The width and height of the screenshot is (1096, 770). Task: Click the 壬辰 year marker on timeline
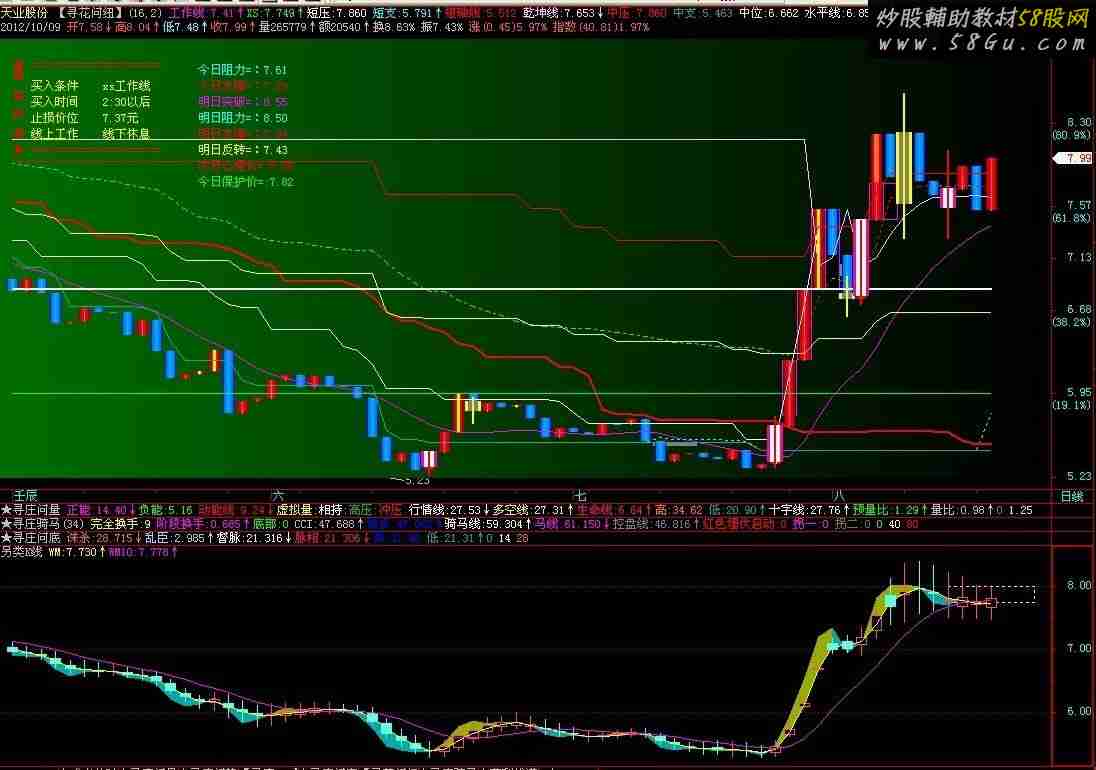(x=25, y=495)
